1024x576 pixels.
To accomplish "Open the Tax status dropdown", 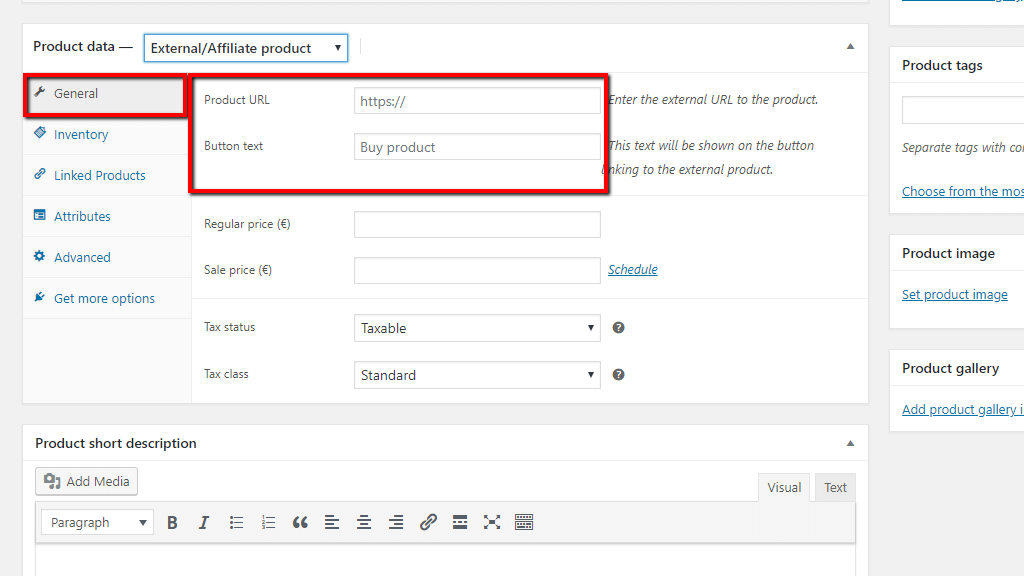I will point(477,328).
